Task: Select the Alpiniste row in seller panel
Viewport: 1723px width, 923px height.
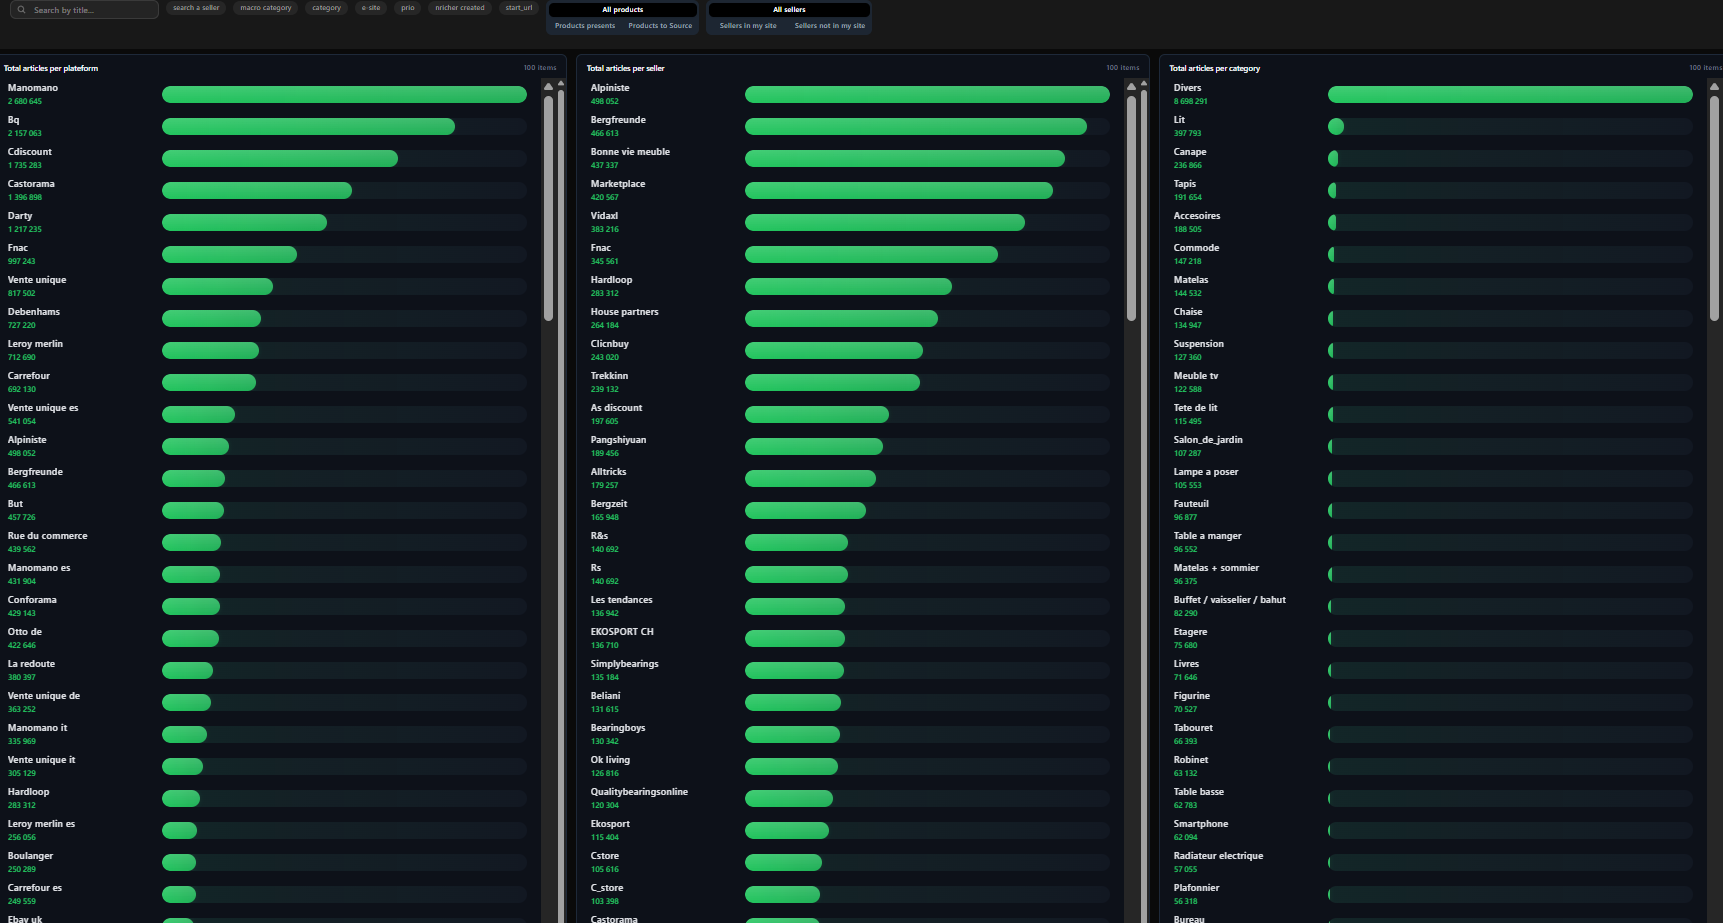Action: pyautogui.click(x=850, y=94)
